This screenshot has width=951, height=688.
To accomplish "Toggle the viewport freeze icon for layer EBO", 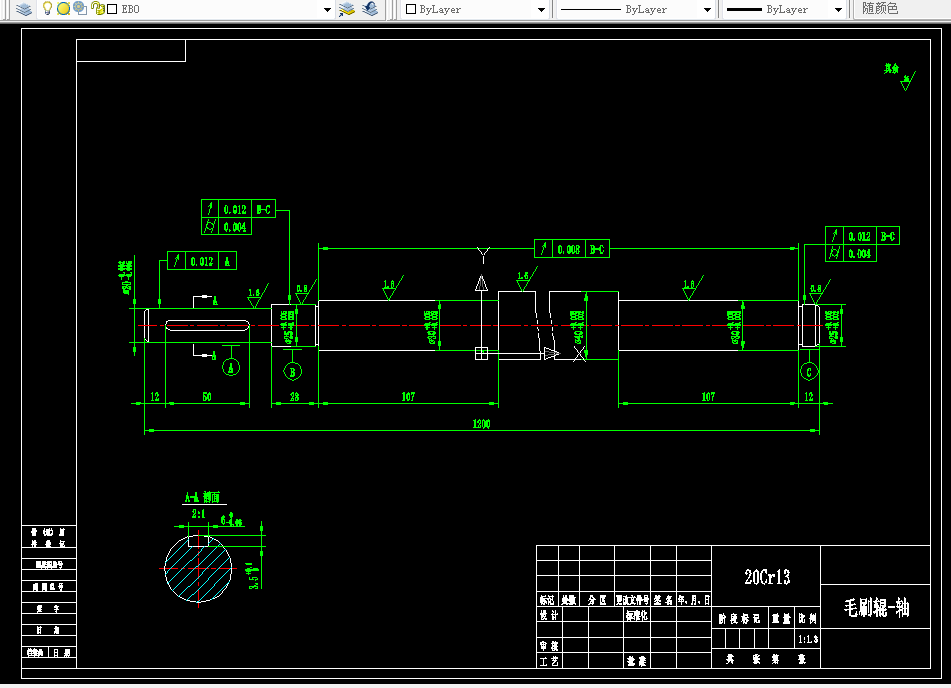I will pyautogui.click(x=80, y=8).
